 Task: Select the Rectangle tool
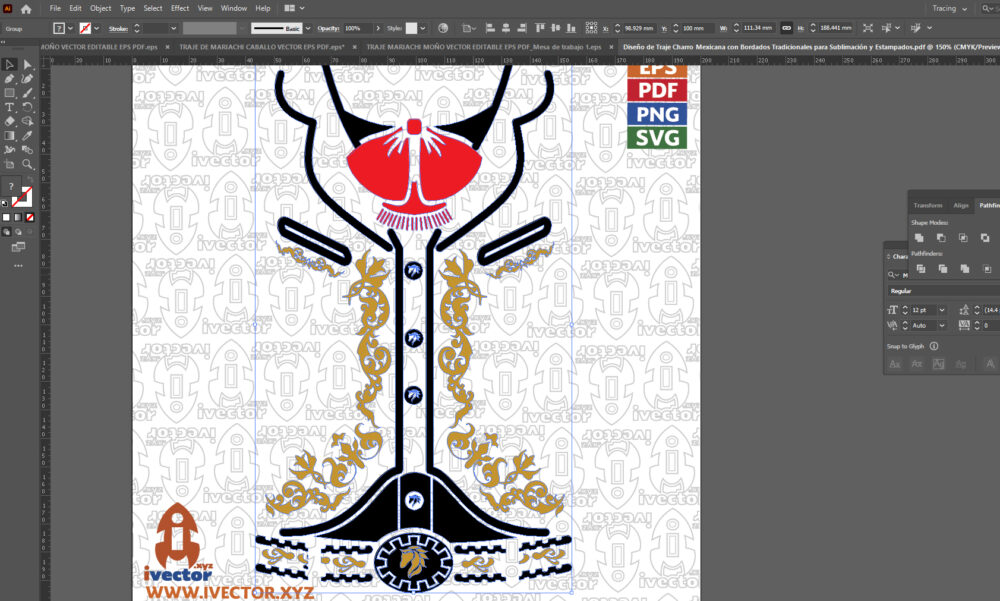coord(10,93)
